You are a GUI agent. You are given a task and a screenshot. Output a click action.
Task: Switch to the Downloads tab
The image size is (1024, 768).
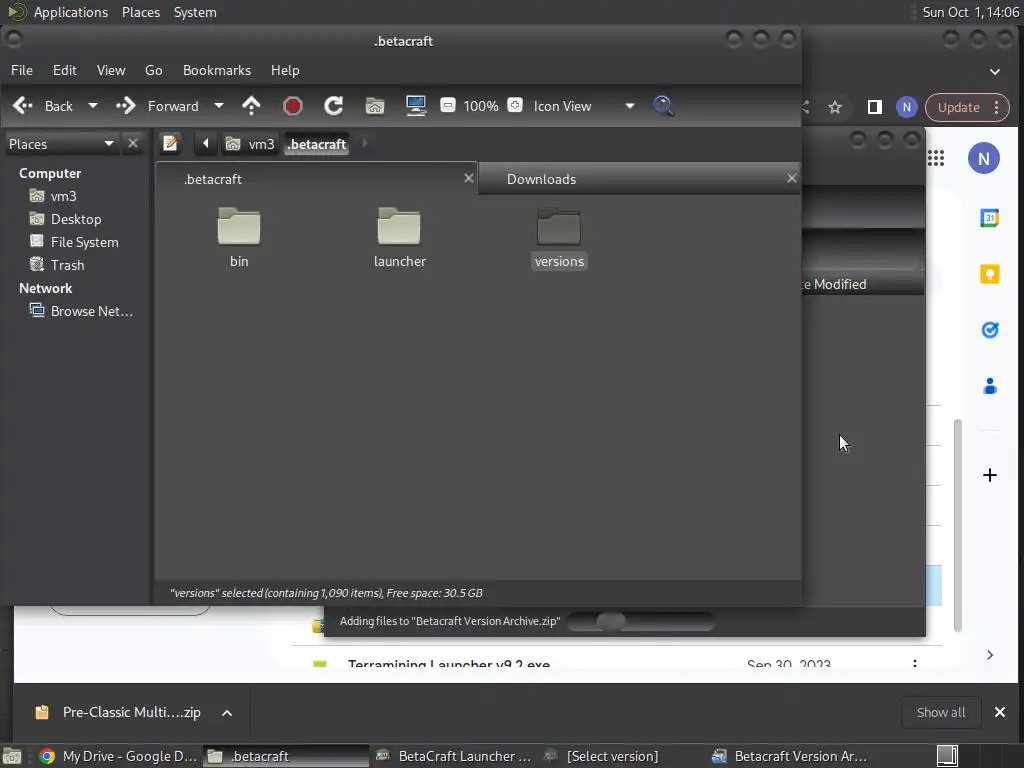click(x=639, y=179)
